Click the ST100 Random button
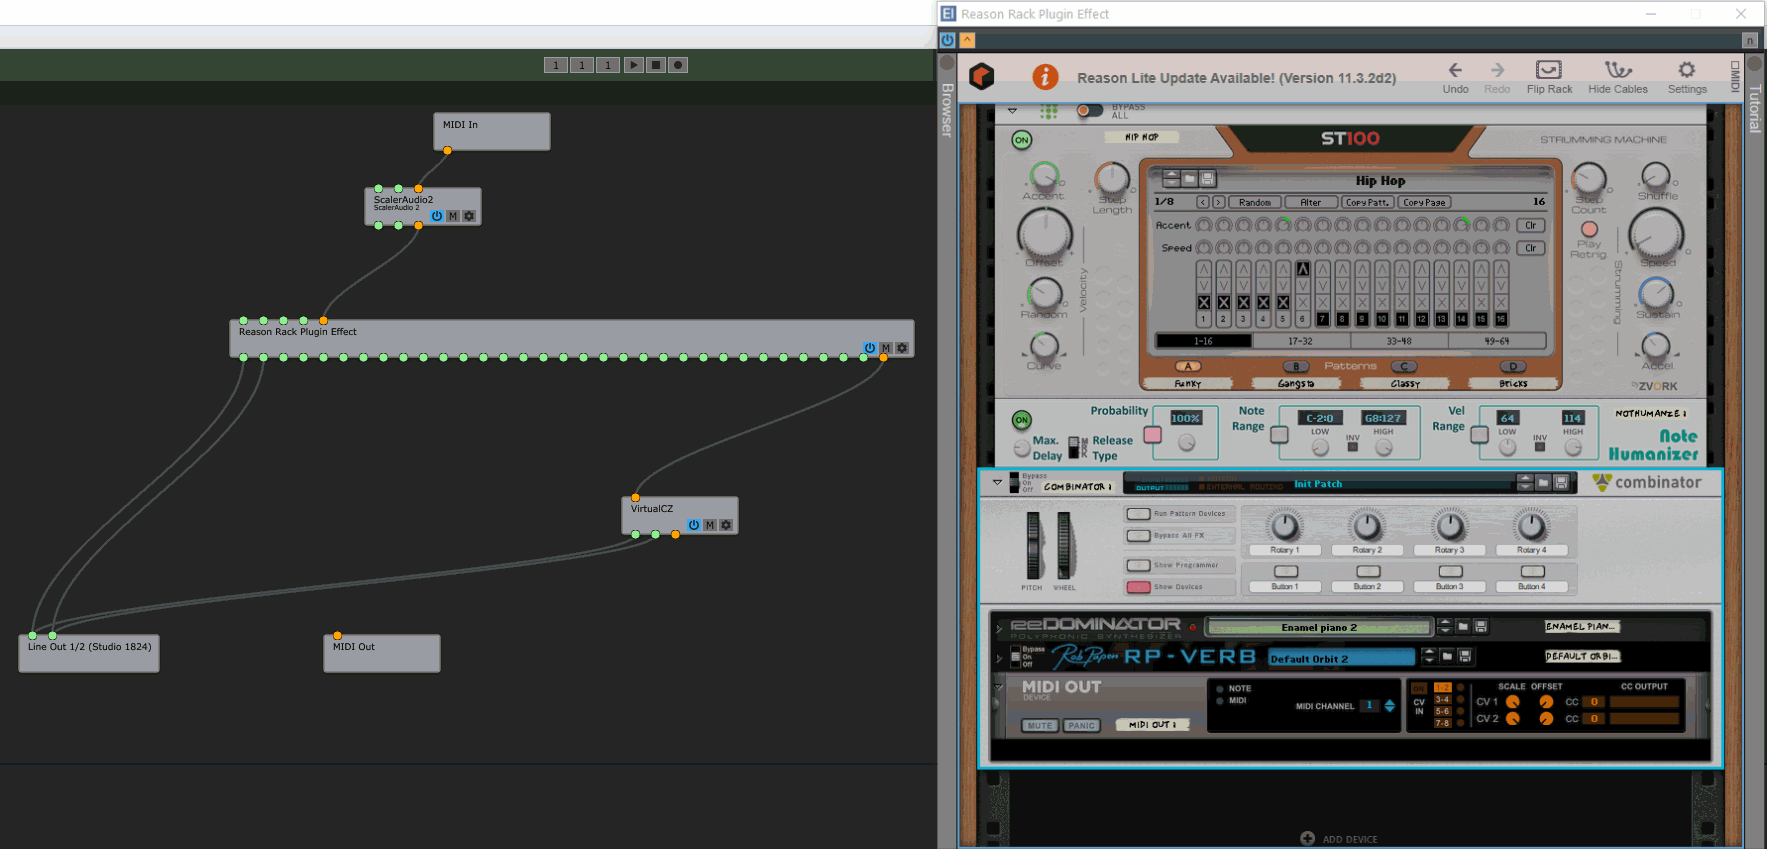1767x849 pixels. coord(1255,202)
